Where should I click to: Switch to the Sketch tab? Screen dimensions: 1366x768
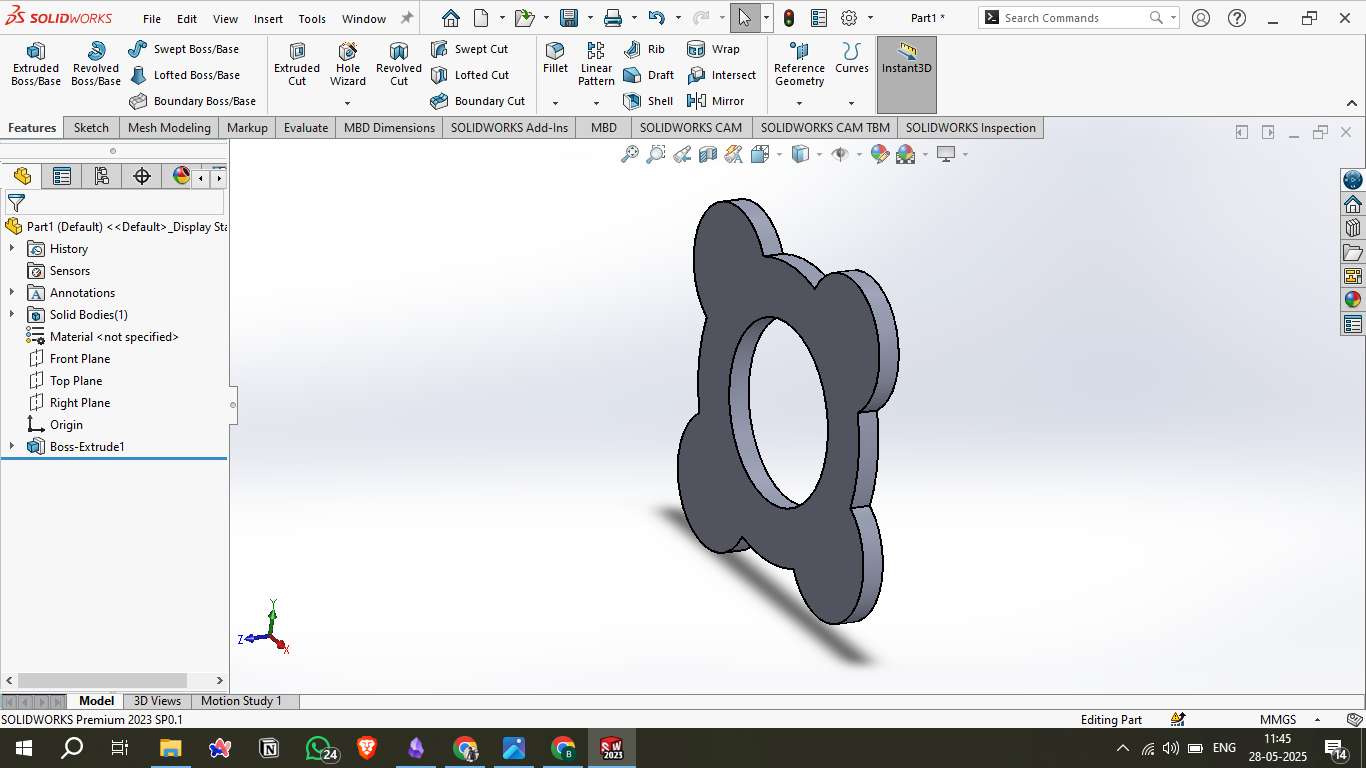pos(91,128)
